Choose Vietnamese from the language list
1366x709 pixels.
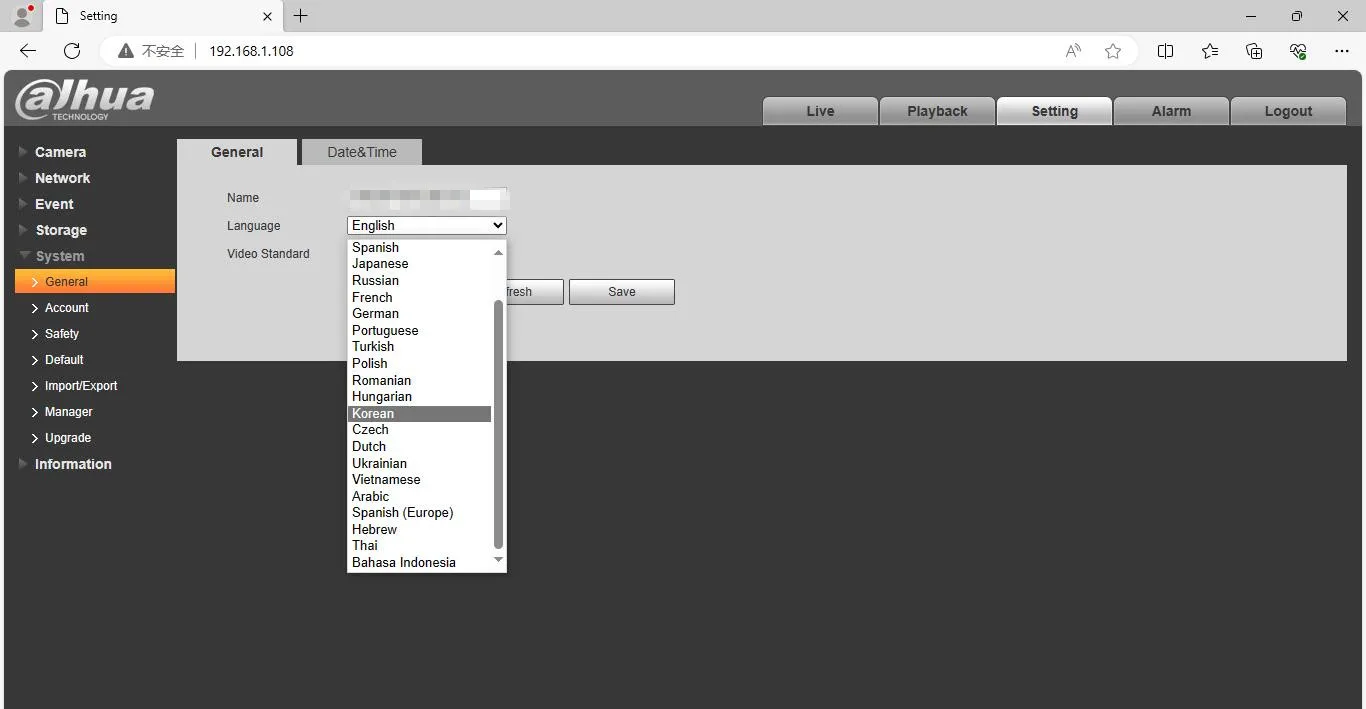pos(420,480)
